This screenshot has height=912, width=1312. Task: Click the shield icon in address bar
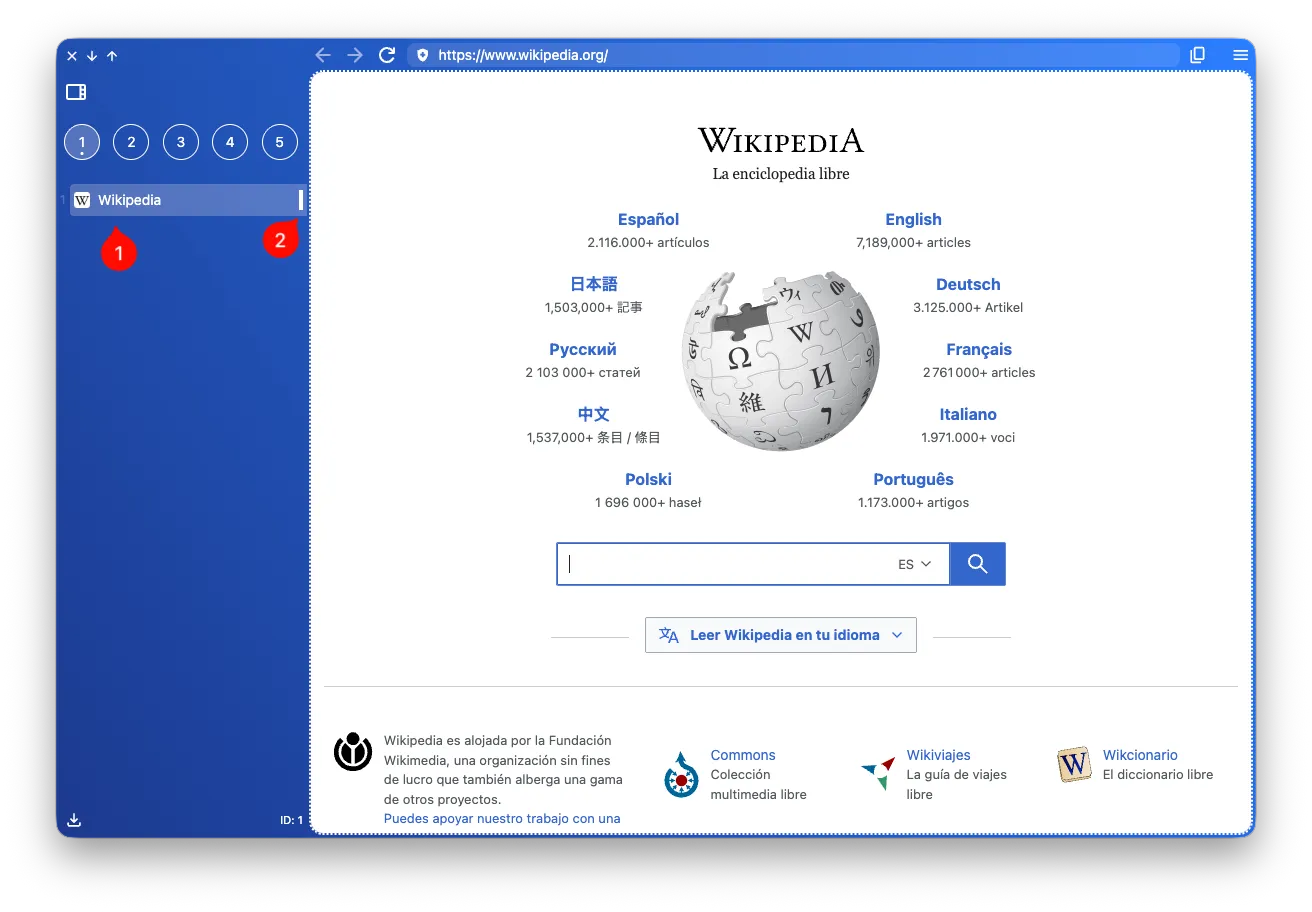pos(422,56)
